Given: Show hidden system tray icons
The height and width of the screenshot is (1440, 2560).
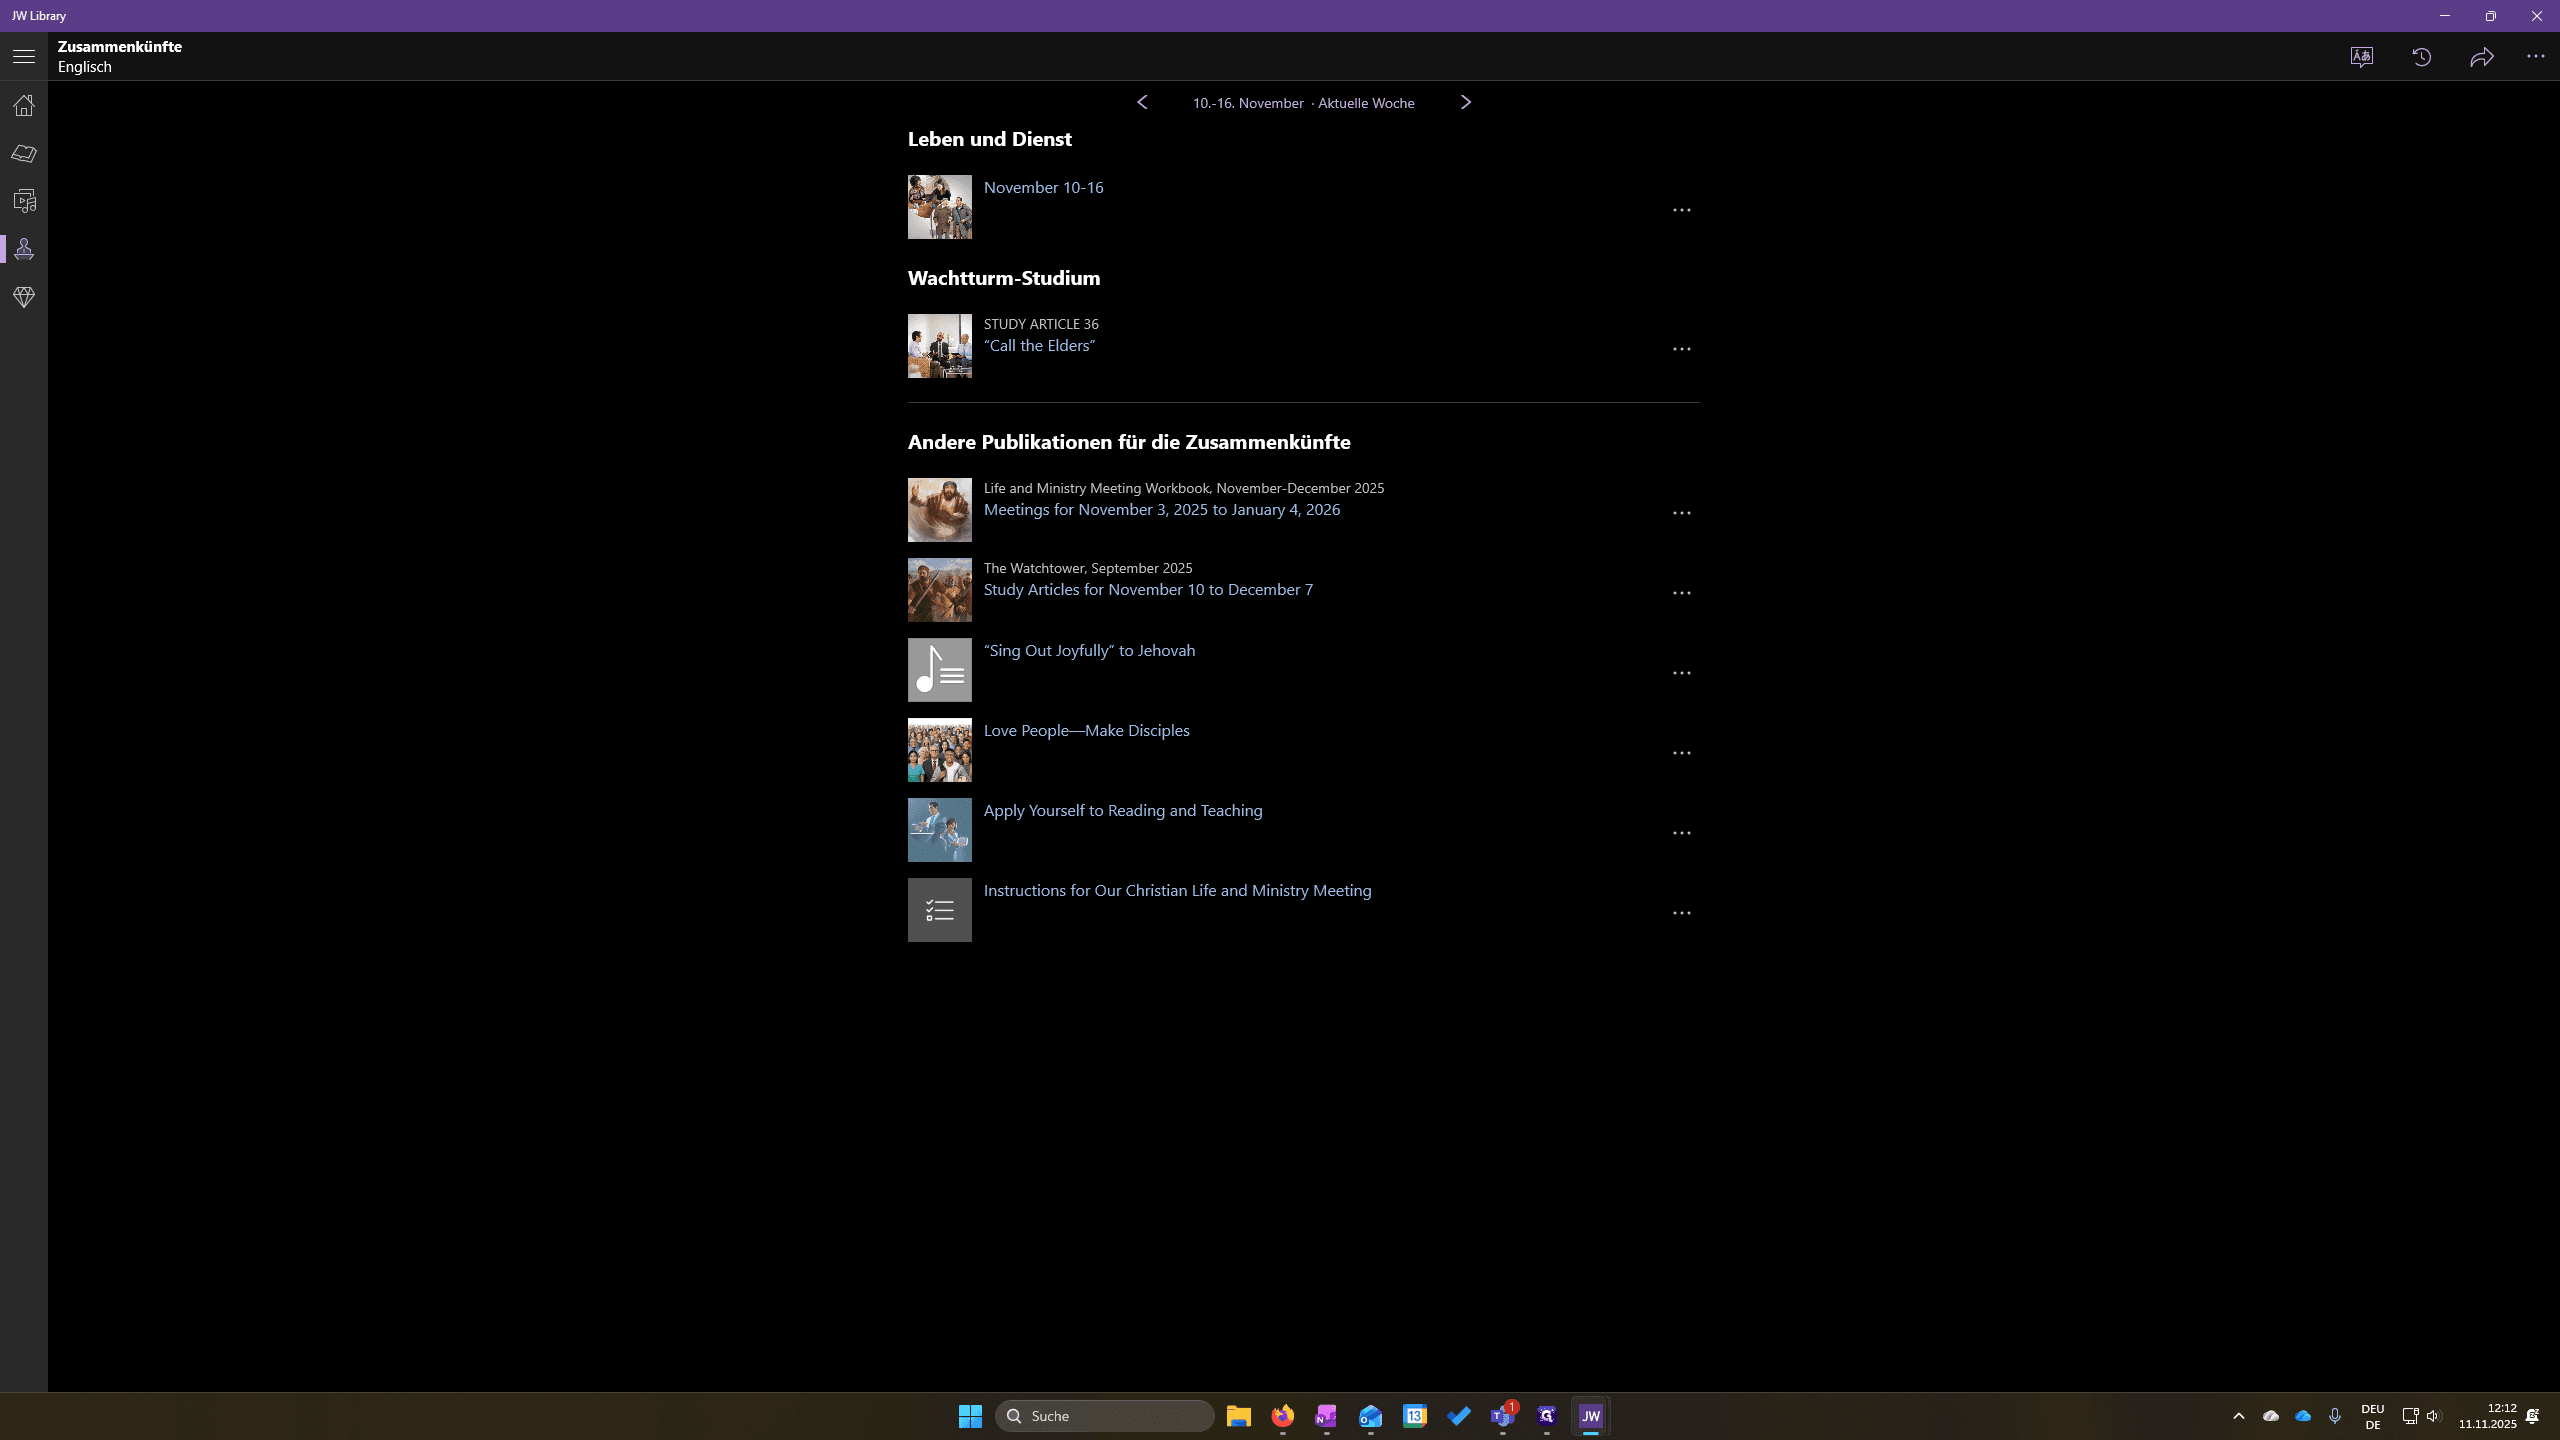Looking at the screenshot, I should [x=2239, y=1416].
